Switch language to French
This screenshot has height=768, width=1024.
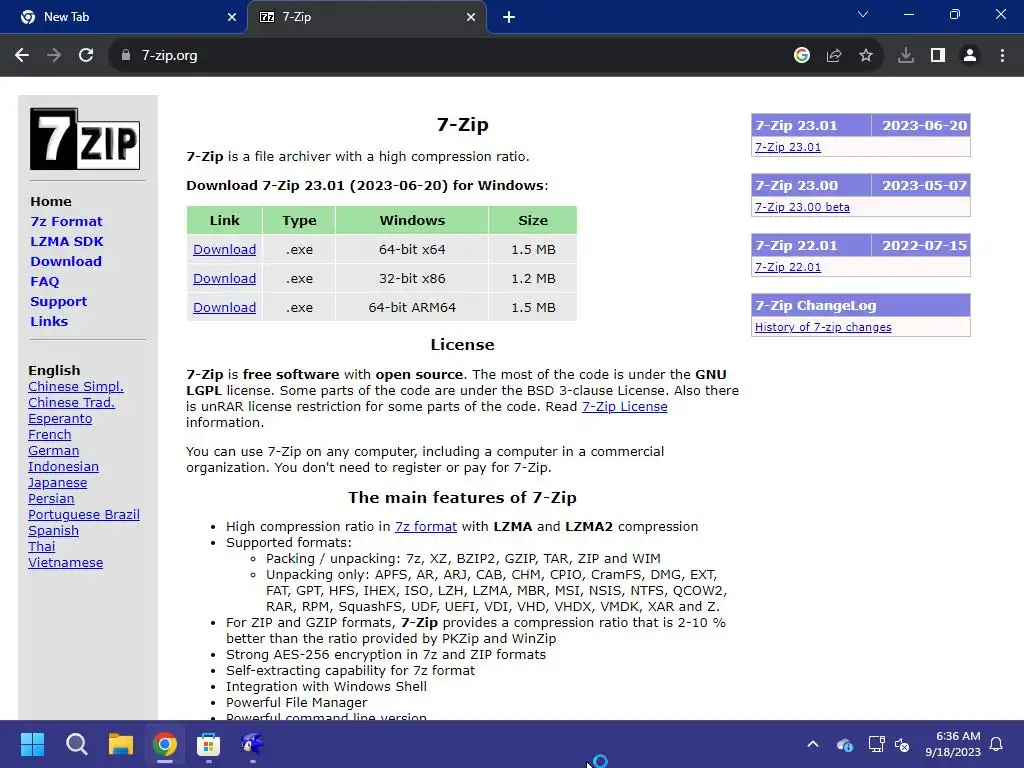coord(50,434)
